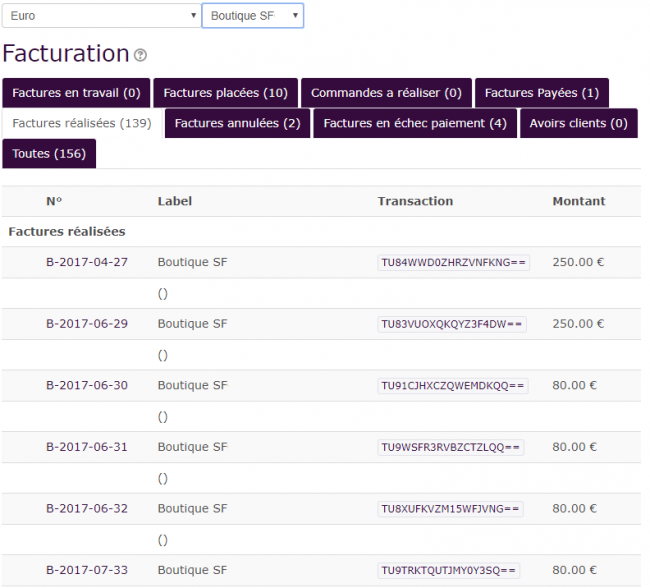Open the Factures placées (10) tab

(x=225, y=93)
